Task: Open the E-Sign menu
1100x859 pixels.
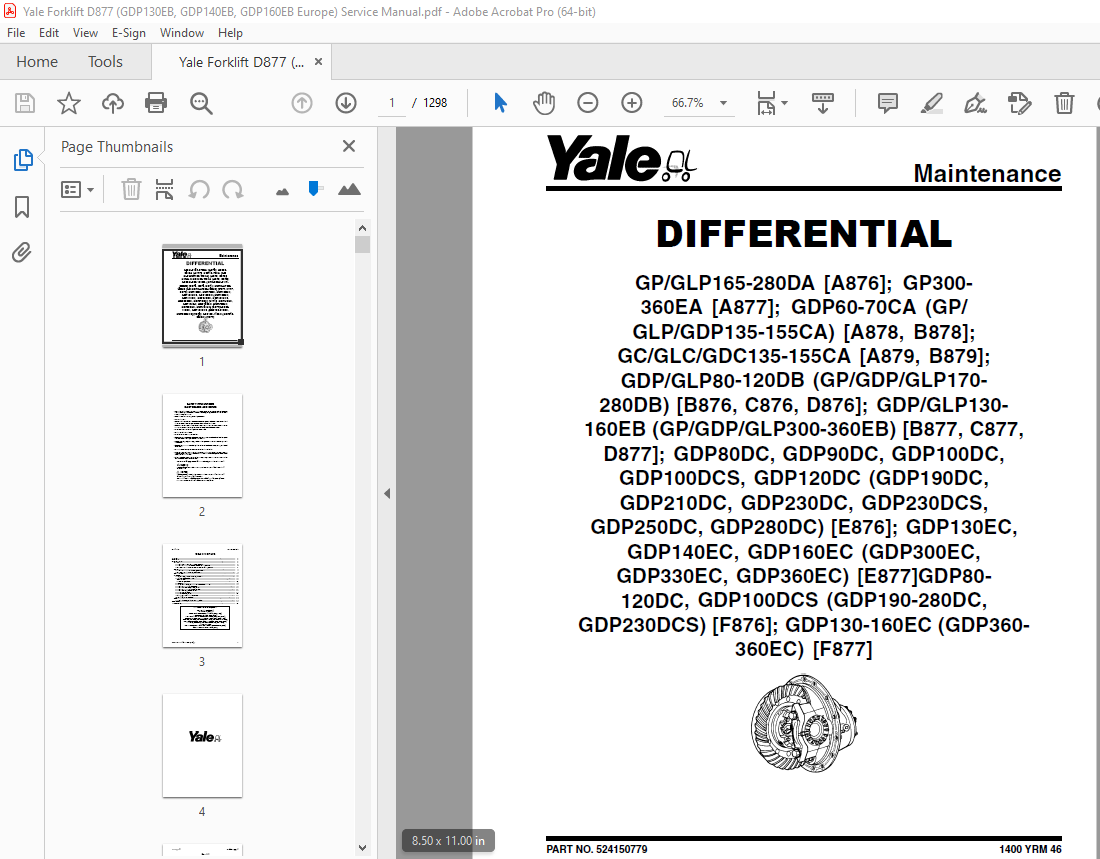Action: pyautogui.click(x=128, y=33)
